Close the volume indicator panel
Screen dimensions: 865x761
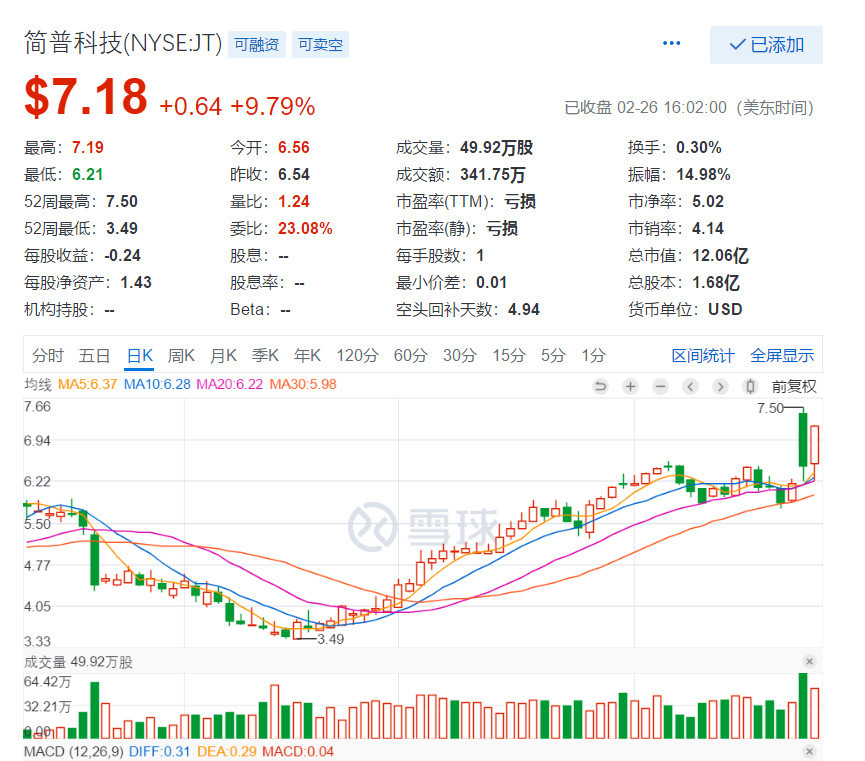[x=809, y=661]
